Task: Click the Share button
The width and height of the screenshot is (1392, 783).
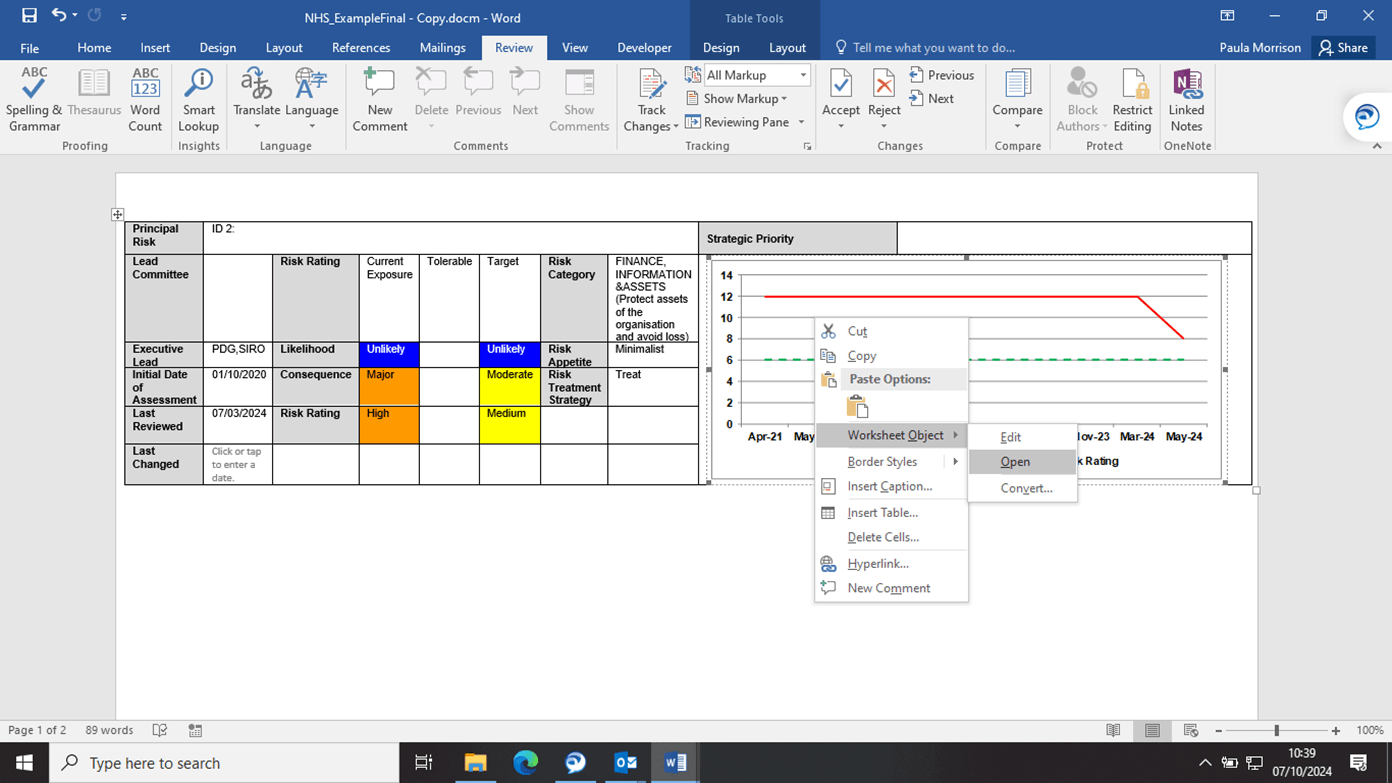Action: click(1343, 47)
